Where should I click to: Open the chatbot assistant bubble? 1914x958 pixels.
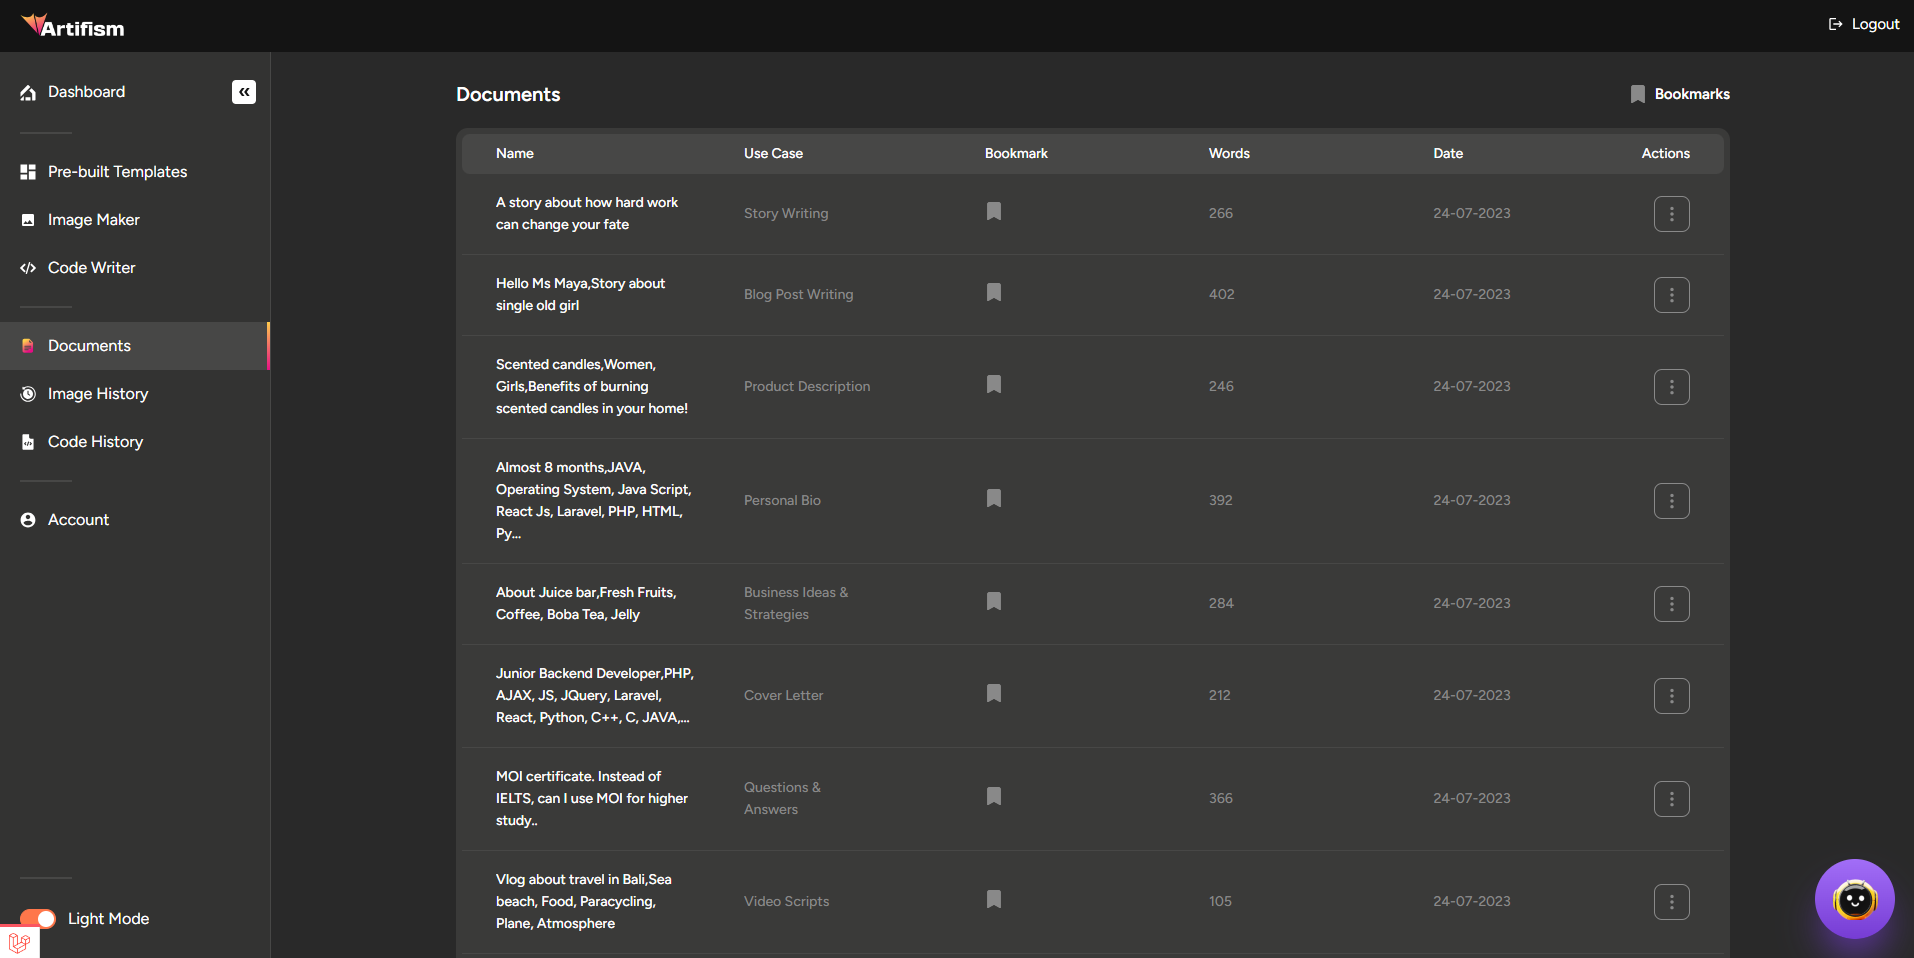pos(1854,899)
